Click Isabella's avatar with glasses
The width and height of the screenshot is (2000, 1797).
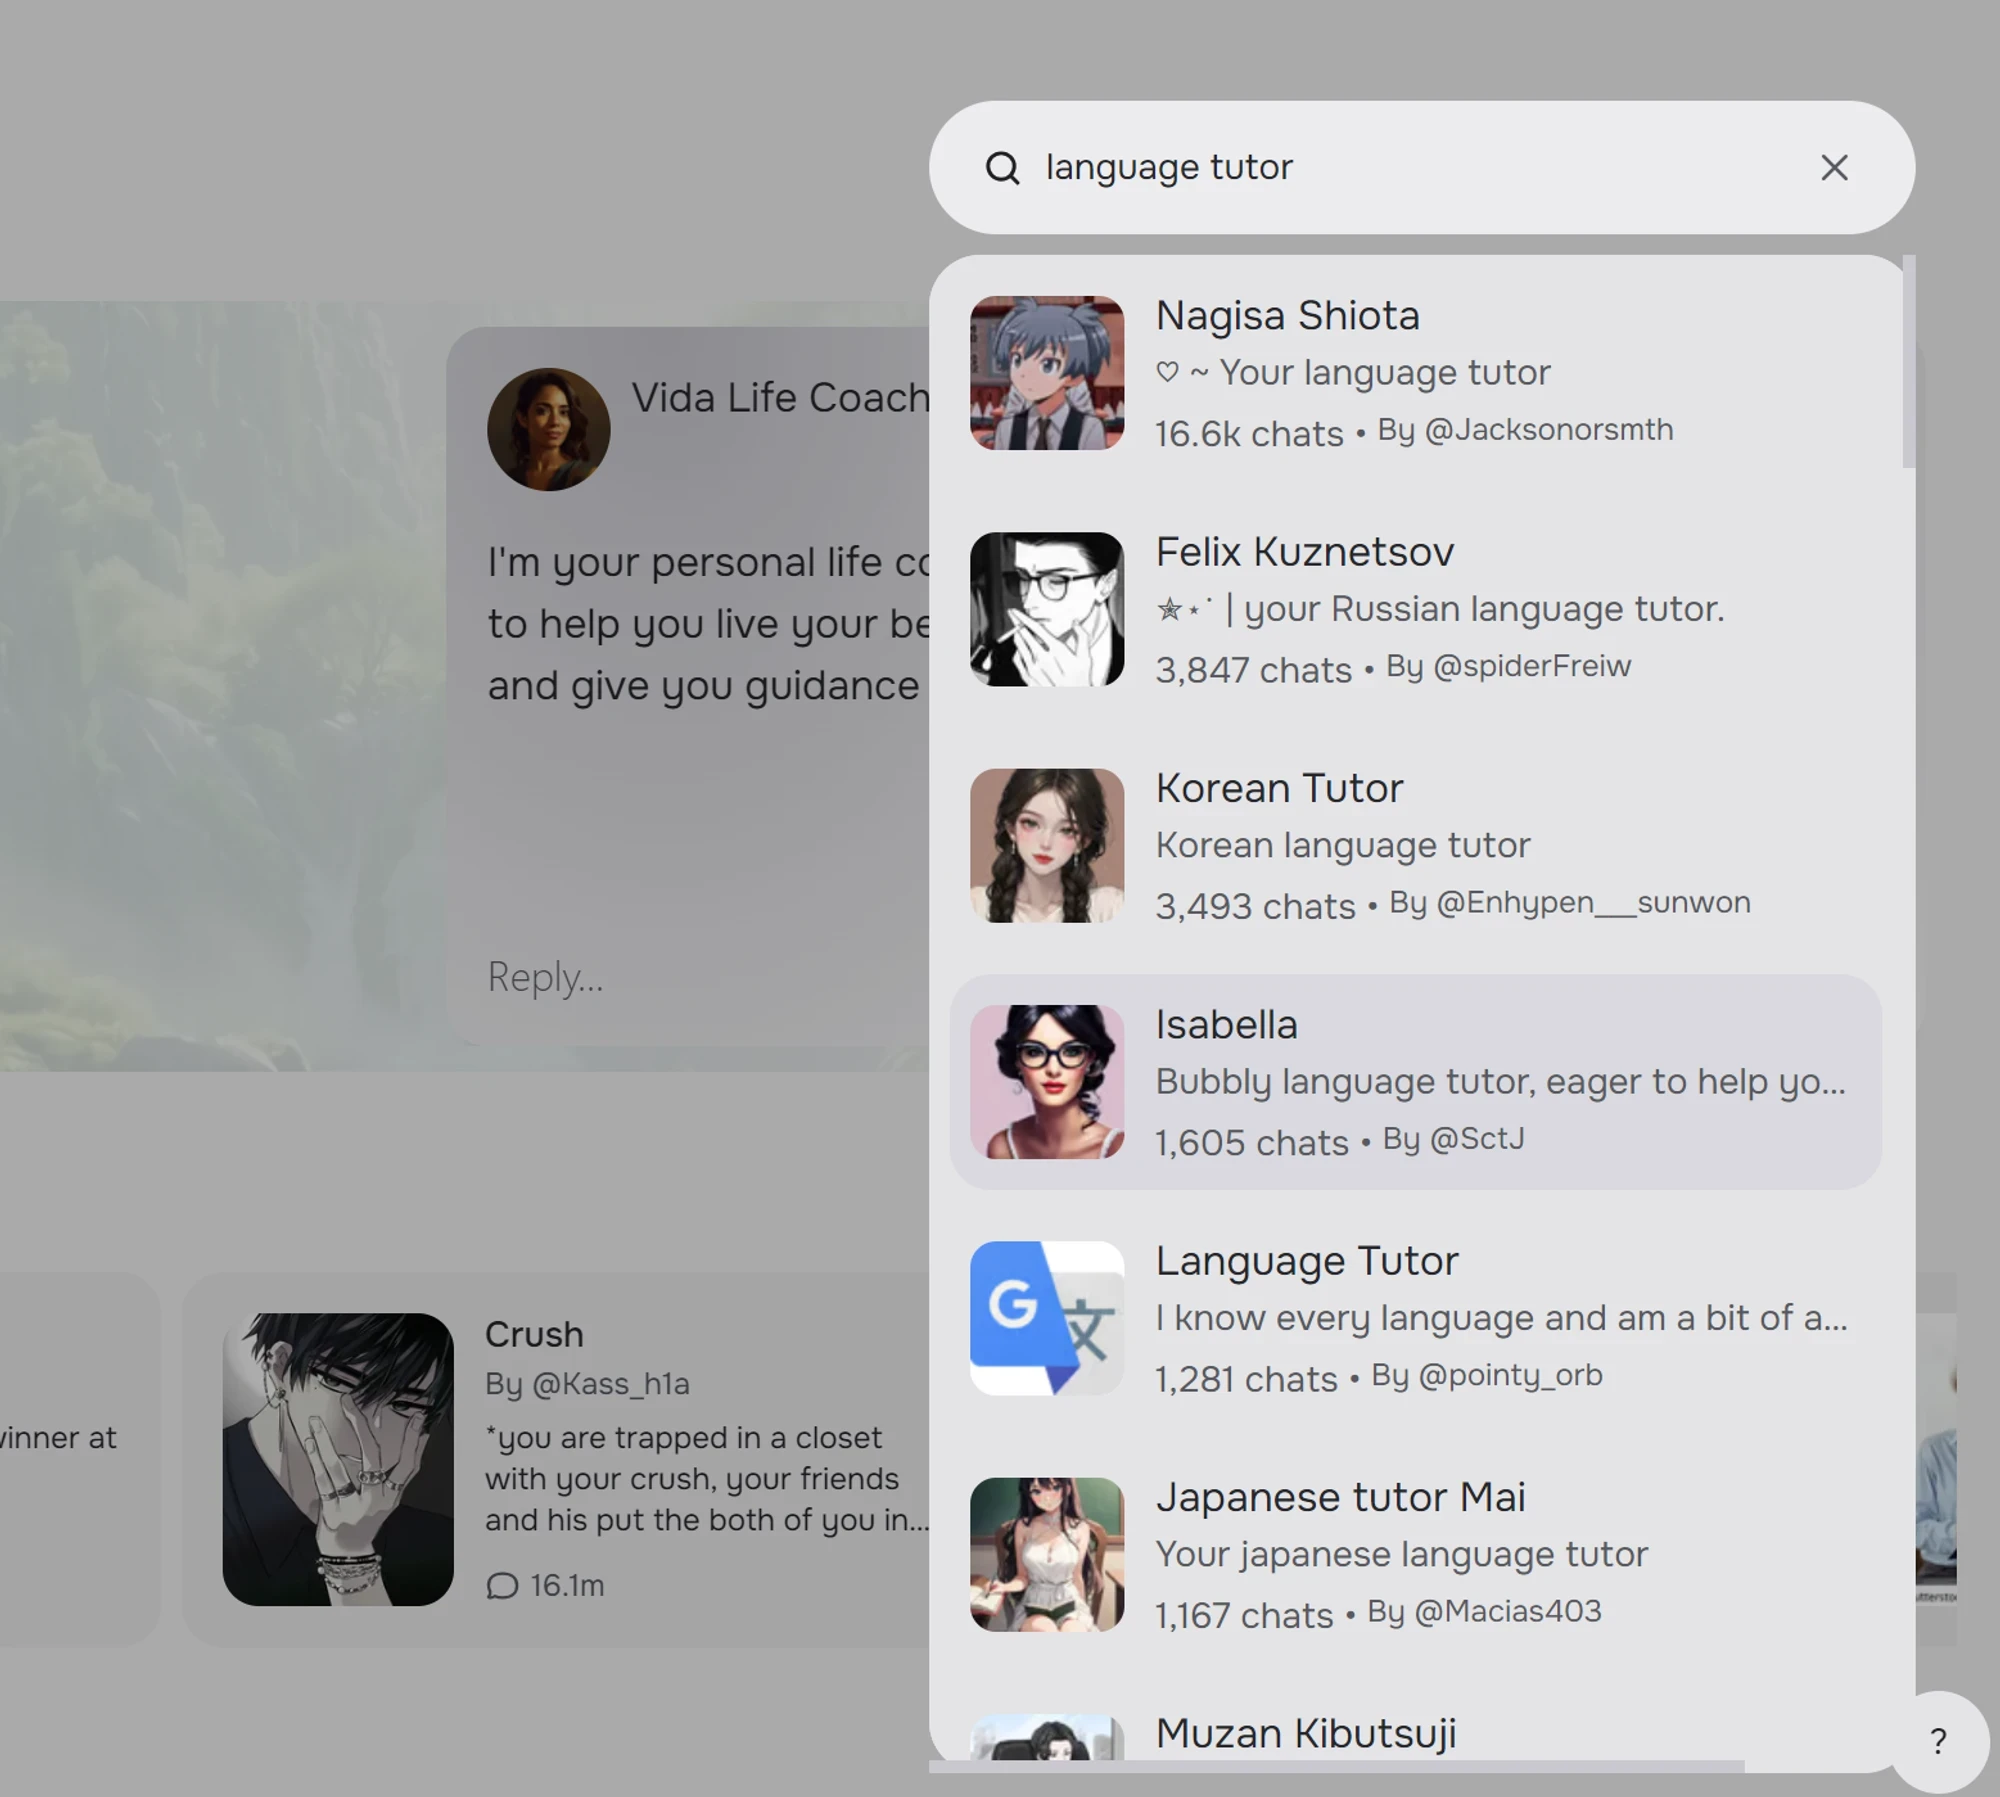1047,1082
